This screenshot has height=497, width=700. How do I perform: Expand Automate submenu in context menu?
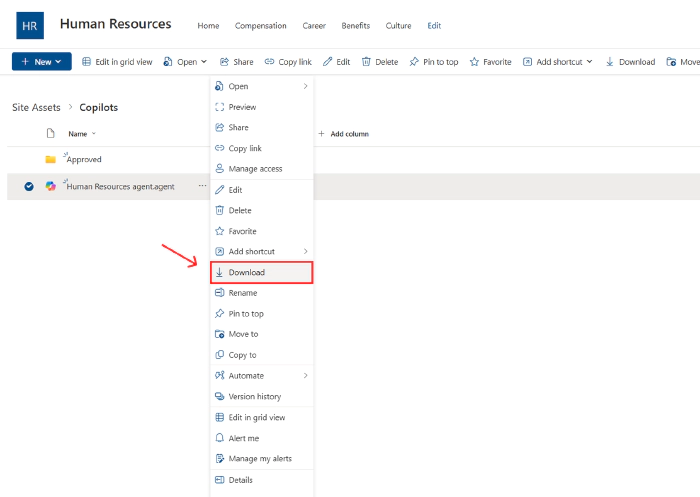pyautogui.click(x=262, y=376)
